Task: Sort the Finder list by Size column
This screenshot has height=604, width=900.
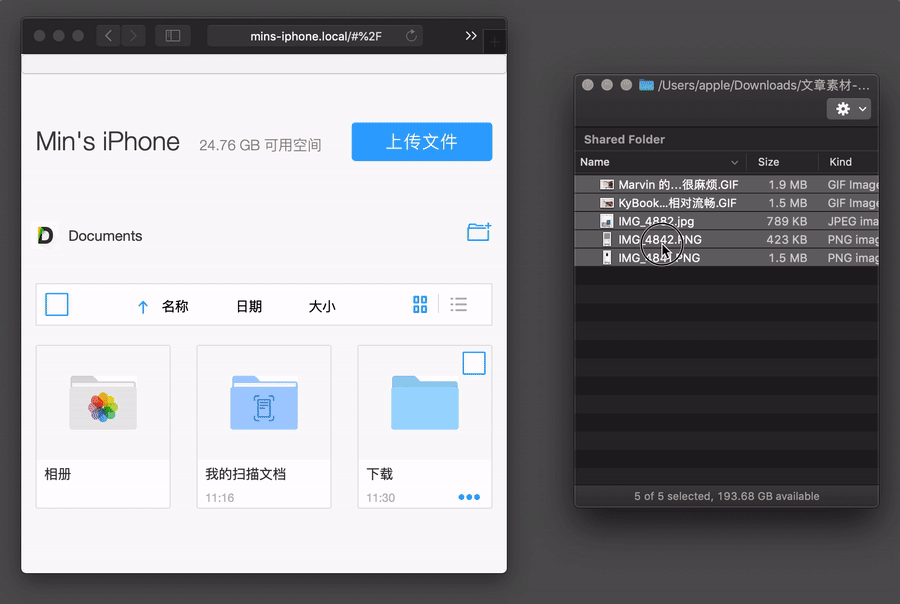Action: click(782, 162)
